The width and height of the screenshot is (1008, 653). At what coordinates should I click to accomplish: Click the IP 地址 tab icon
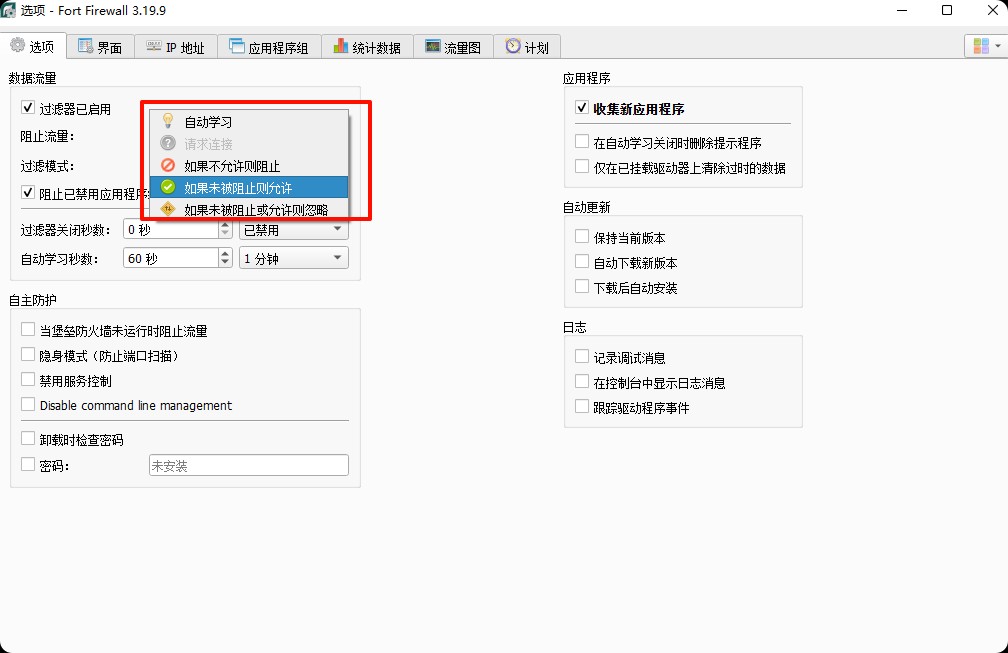[x=156, y=45]
